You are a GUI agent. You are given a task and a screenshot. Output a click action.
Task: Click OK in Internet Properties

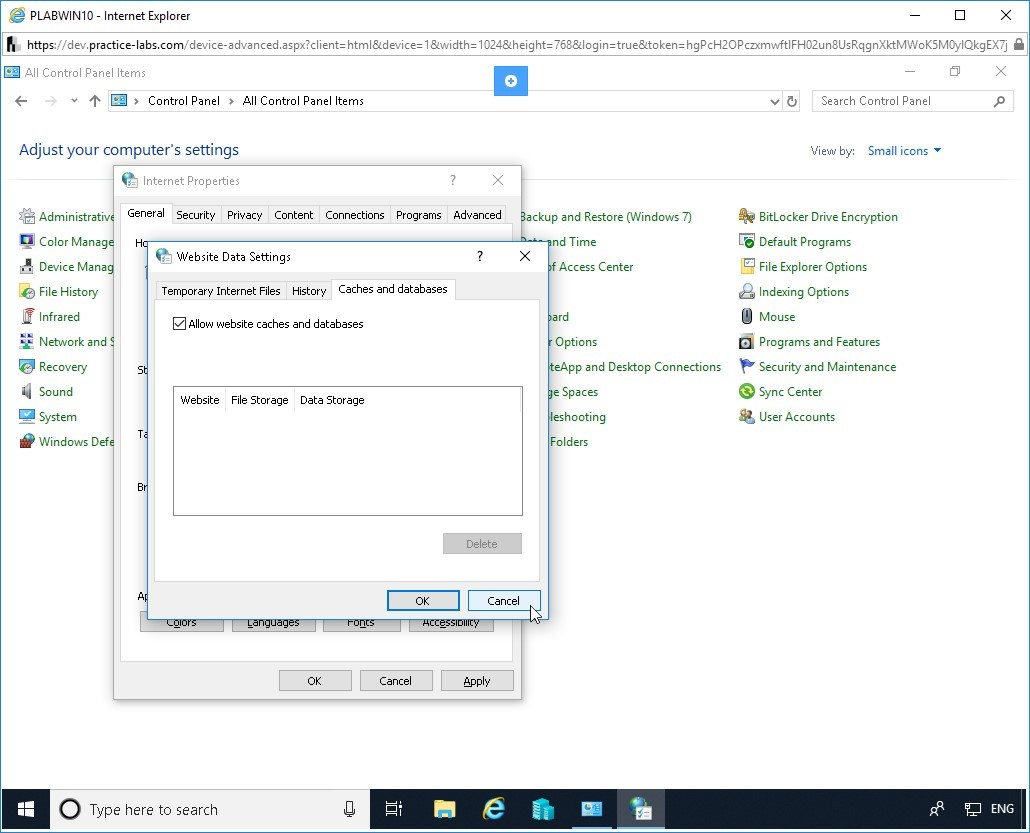point(315,681)
